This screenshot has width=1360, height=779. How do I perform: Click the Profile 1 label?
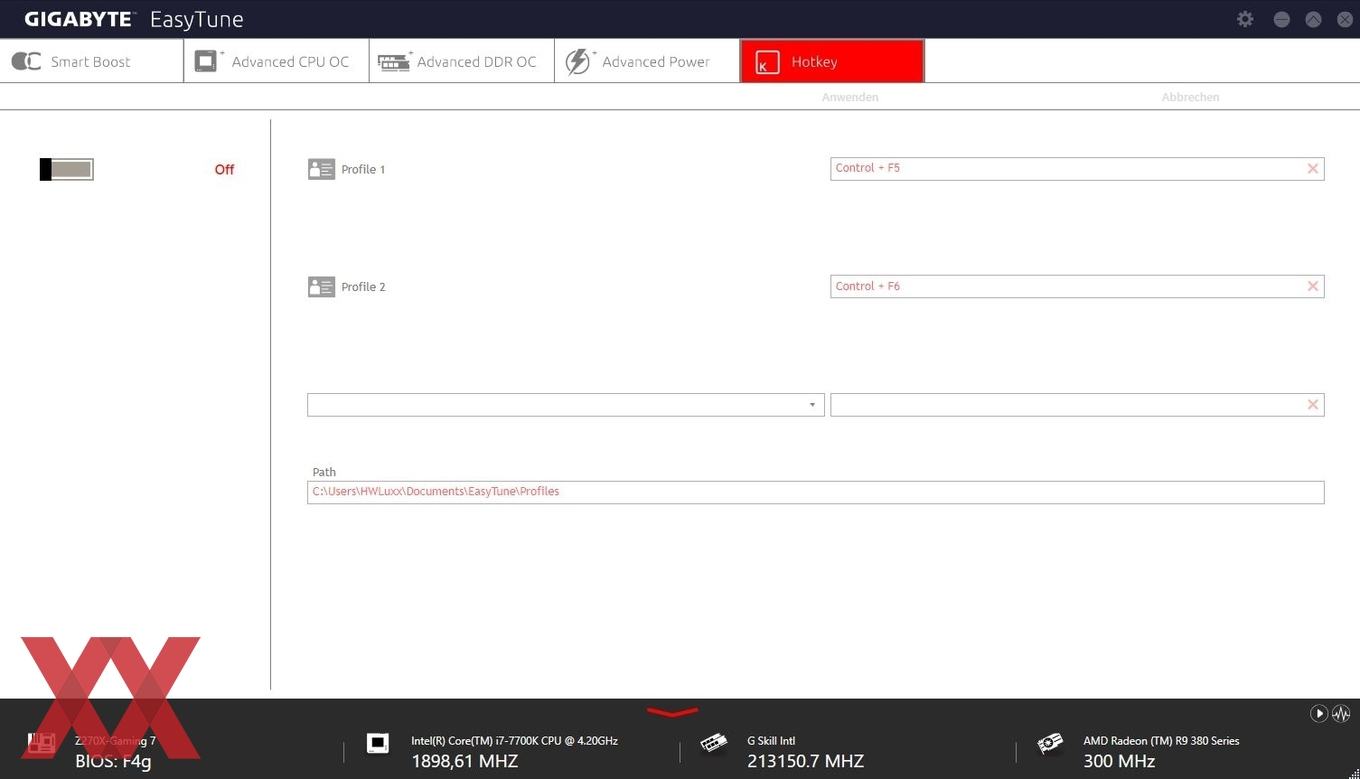[x=363, y=169]
